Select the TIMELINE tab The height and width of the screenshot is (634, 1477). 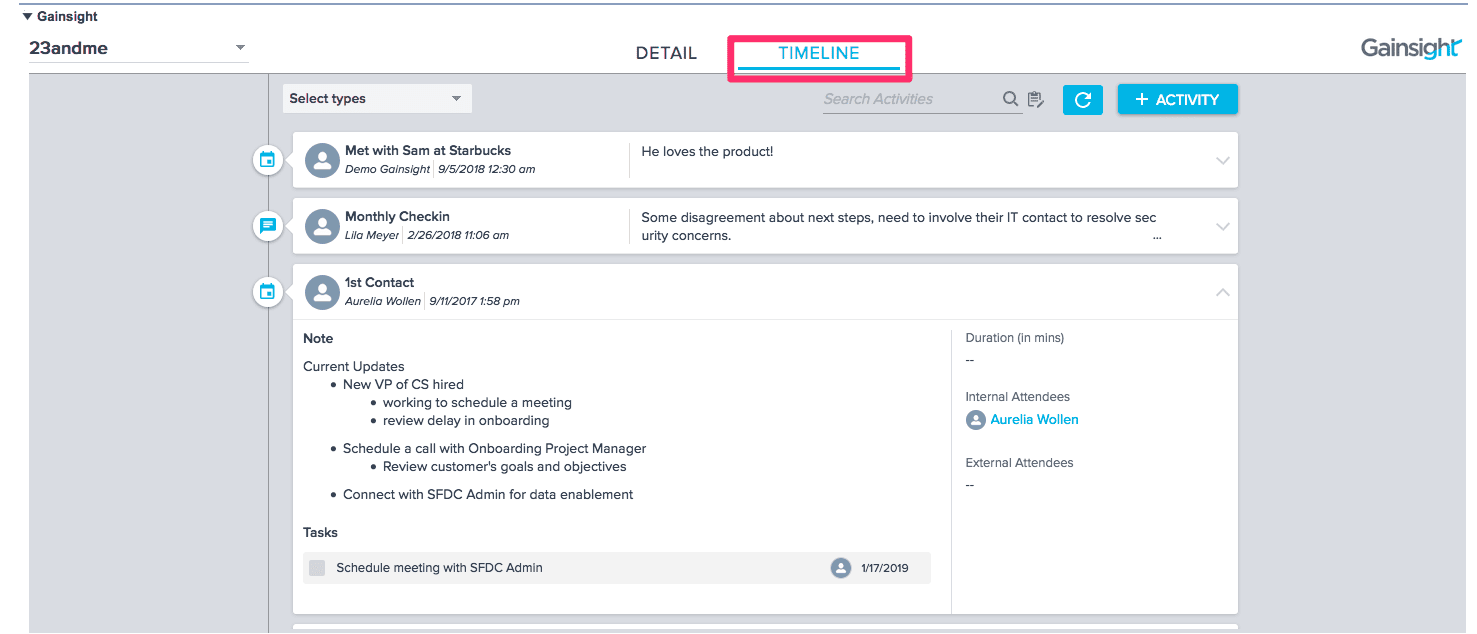pos(818,53)
